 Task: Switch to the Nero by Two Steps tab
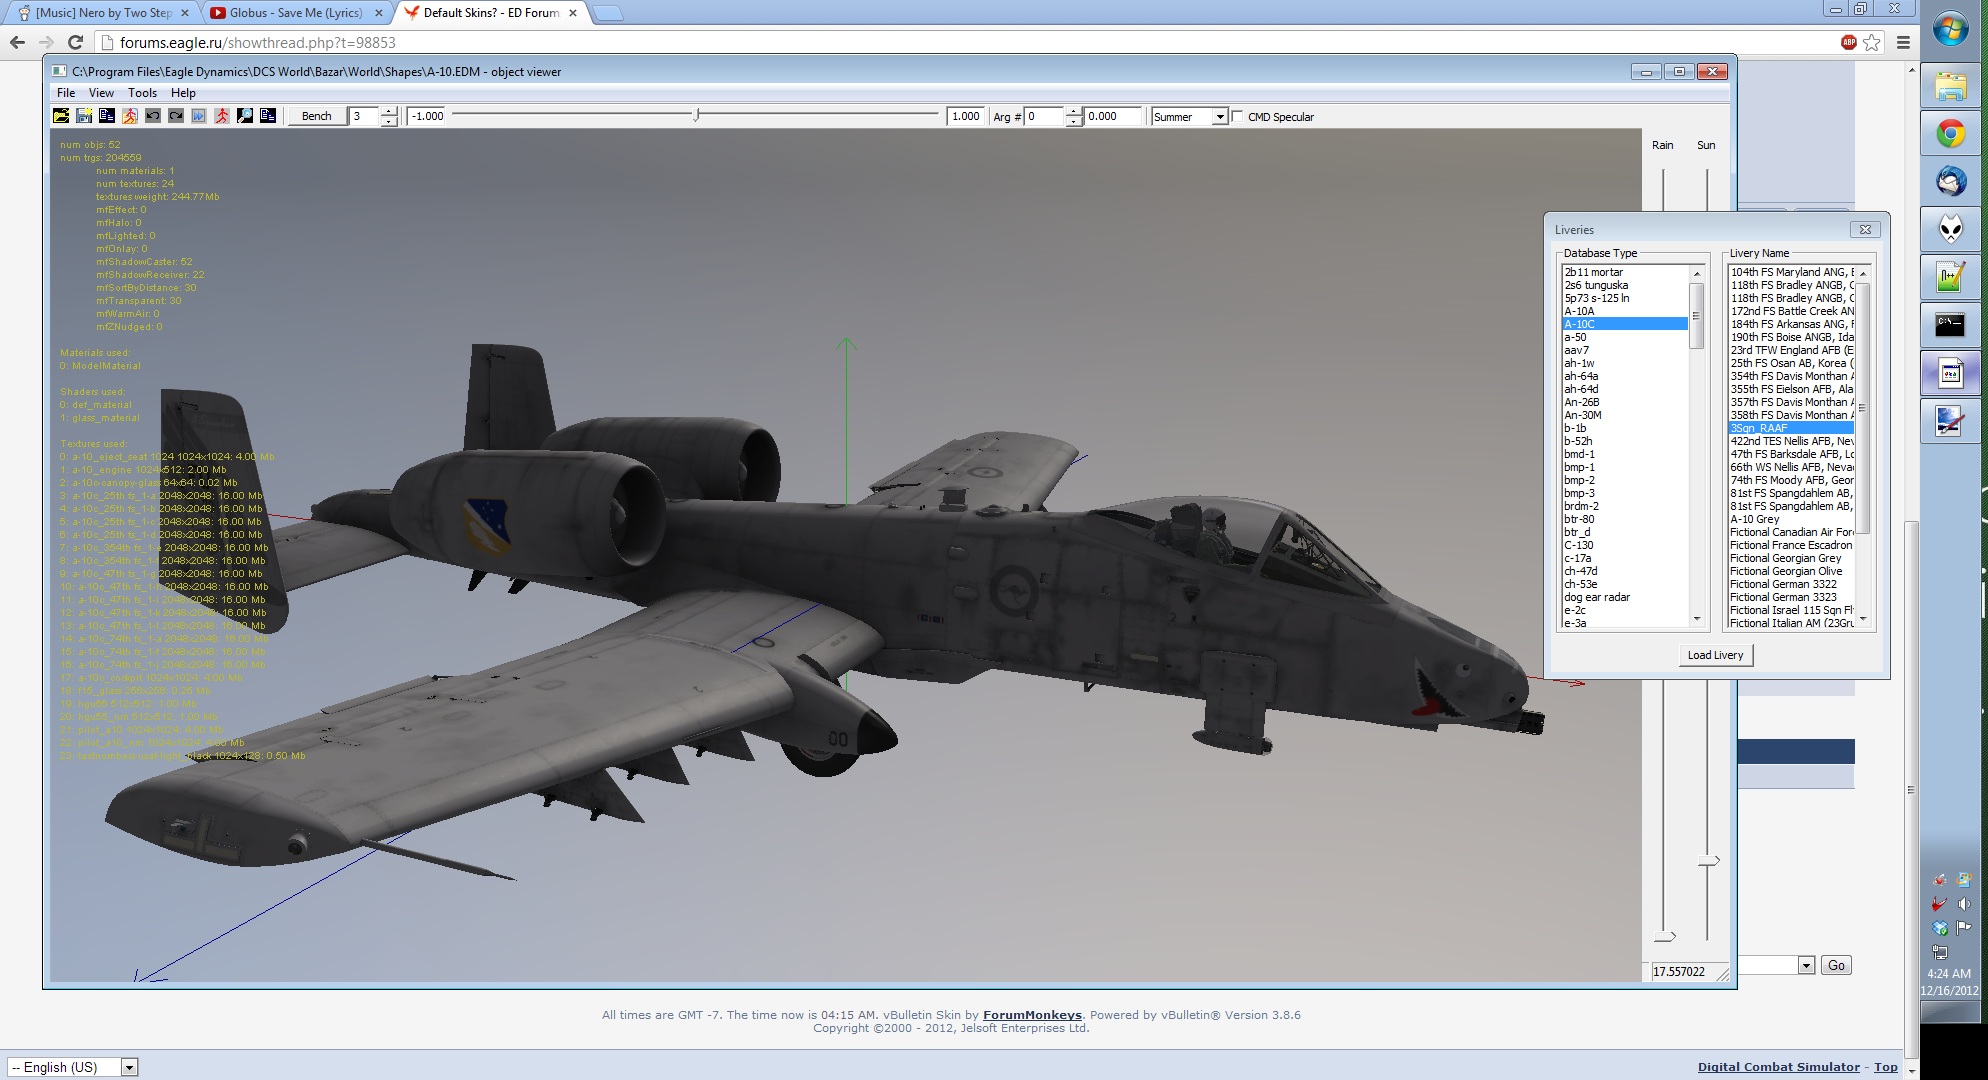click(x=104, y=13)
